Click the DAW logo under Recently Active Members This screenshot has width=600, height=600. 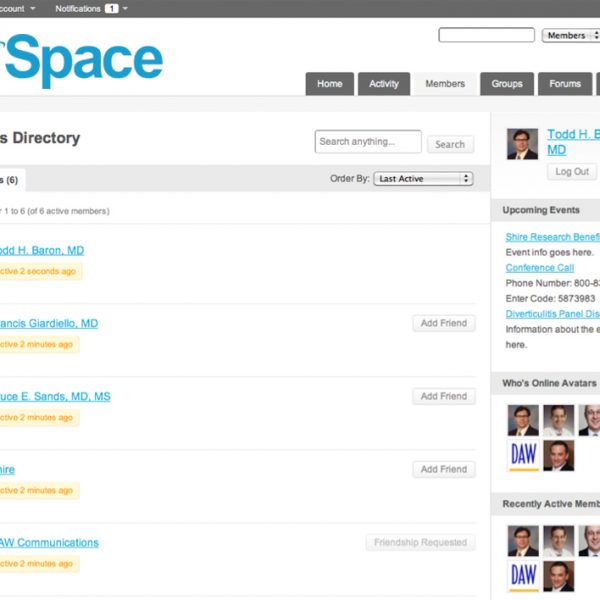click(x=523, y=576)
